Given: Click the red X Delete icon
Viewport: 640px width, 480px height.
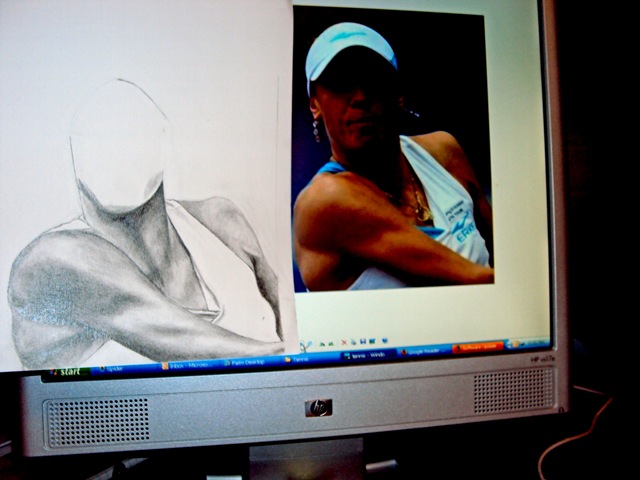Looking at the screenshot, I should (344, 342).
